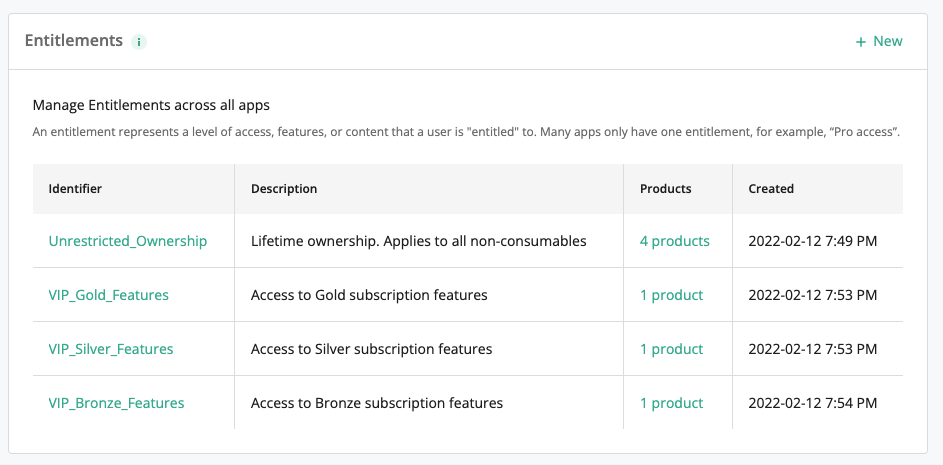Click the Identifier column header
The image size is (943, 465).
(x=75, y=188)
